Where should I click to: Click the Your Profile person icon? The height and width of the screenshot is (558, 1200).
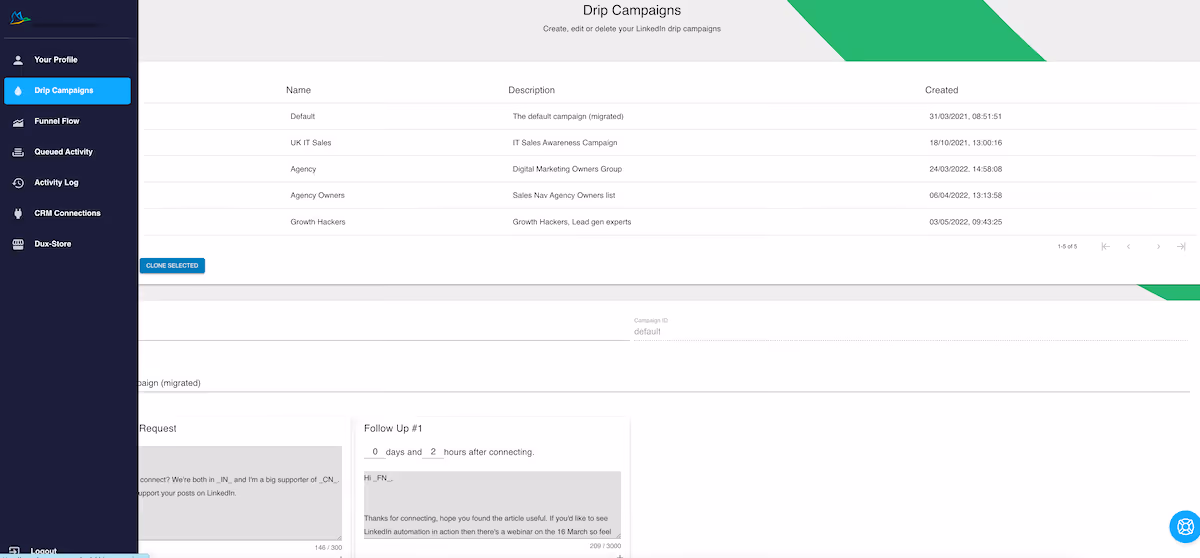(18, 60)
